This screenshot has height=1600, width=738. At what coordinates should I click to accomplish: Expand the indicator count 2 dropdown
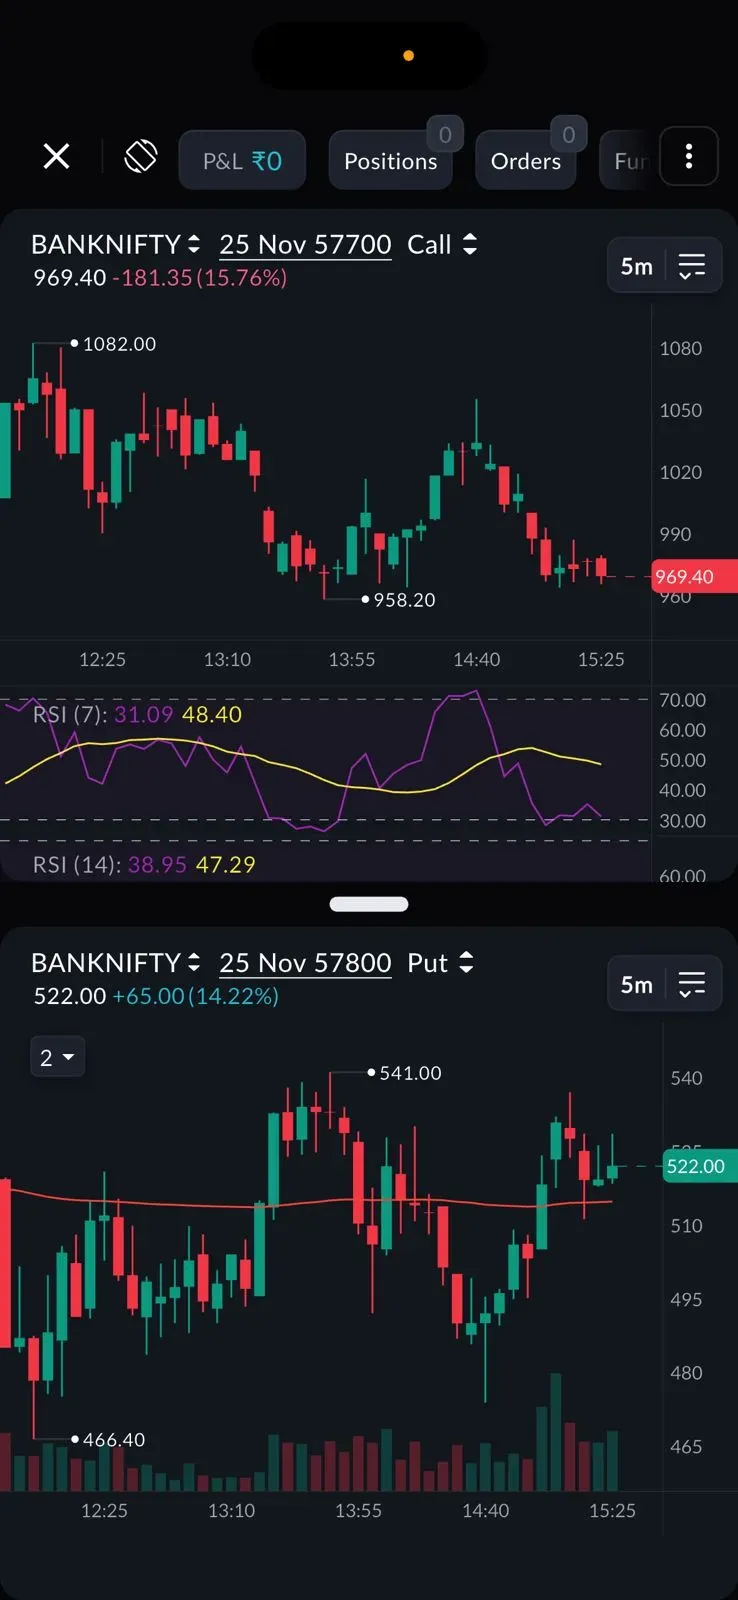(x=57, y=1057)
